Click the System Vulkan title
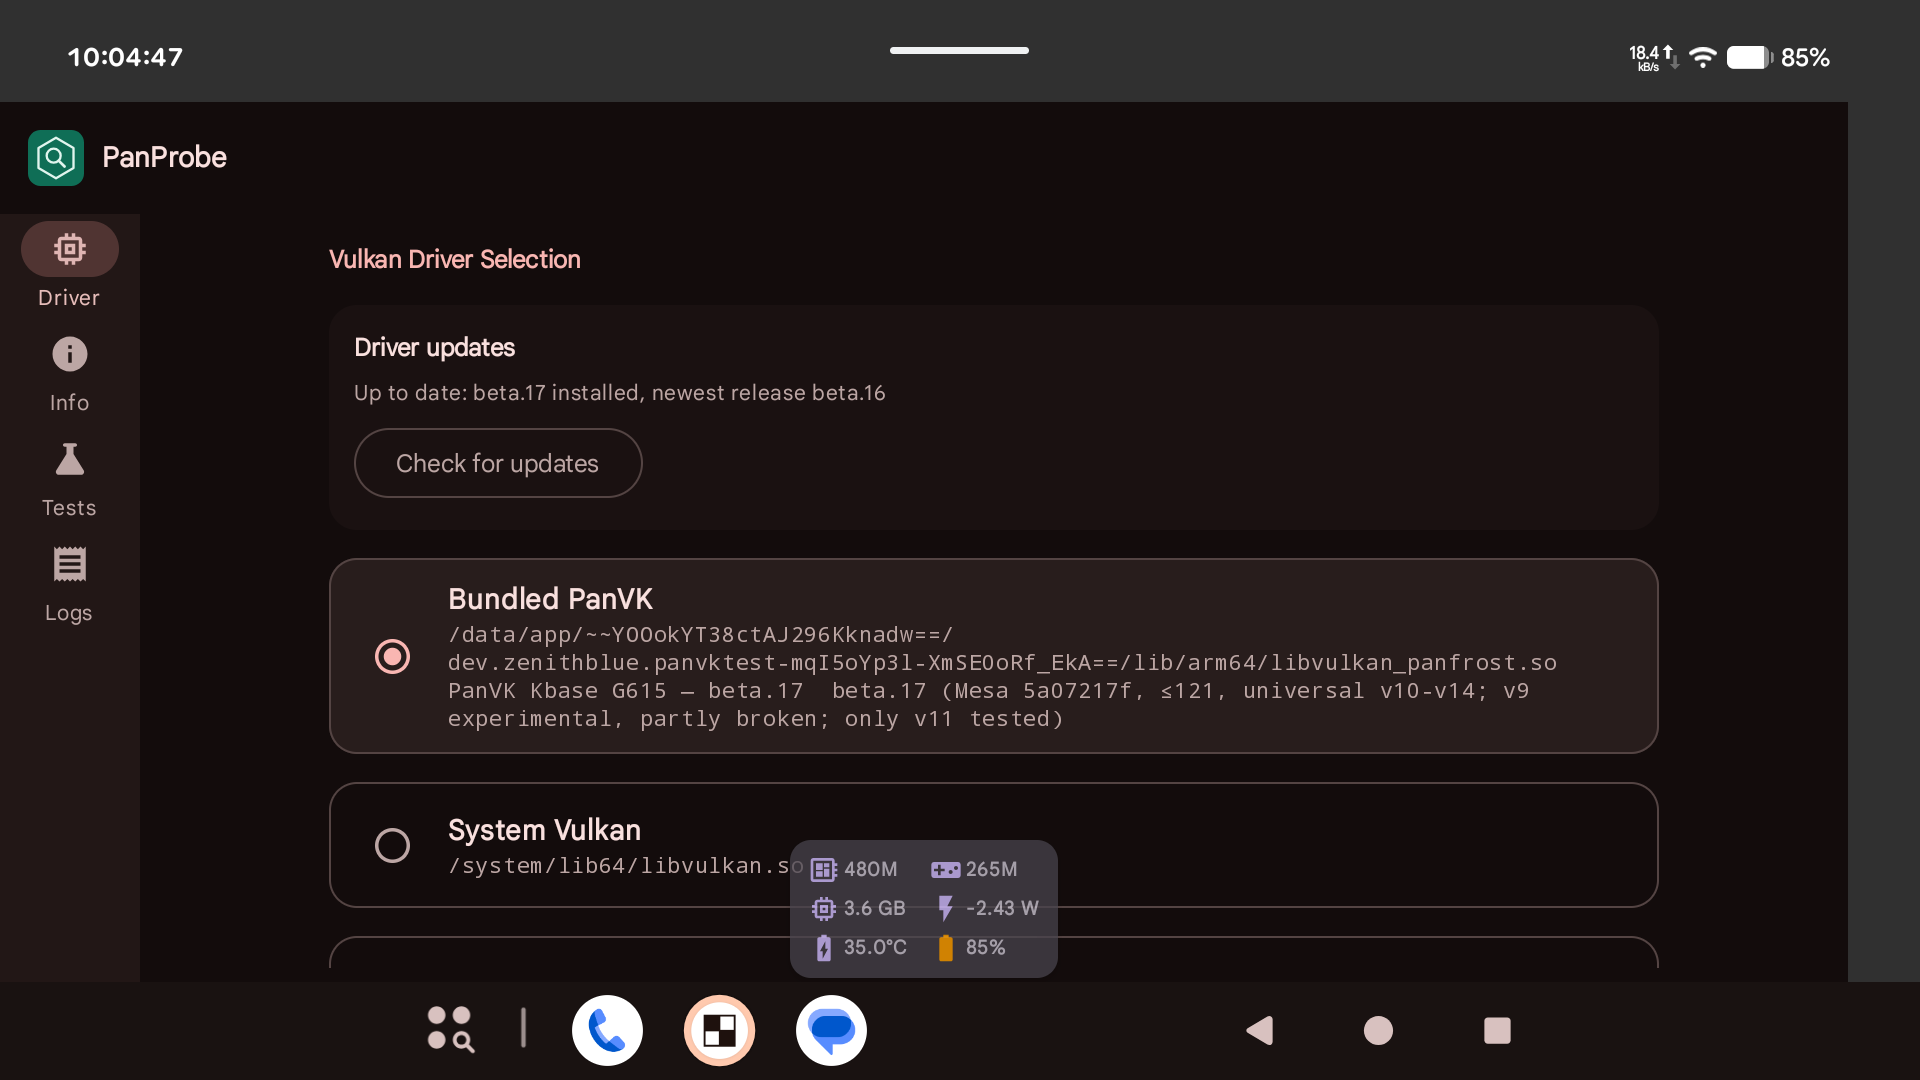 [x=544, y=830]
